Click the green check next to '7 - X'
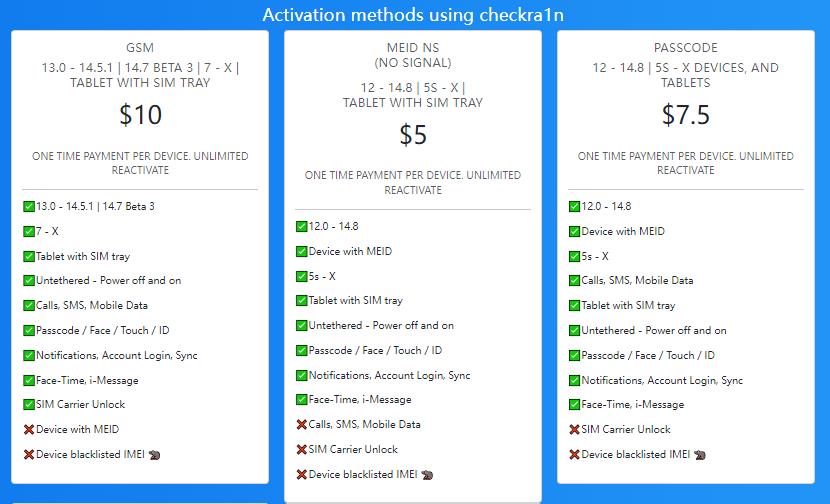 coord(29,231)
